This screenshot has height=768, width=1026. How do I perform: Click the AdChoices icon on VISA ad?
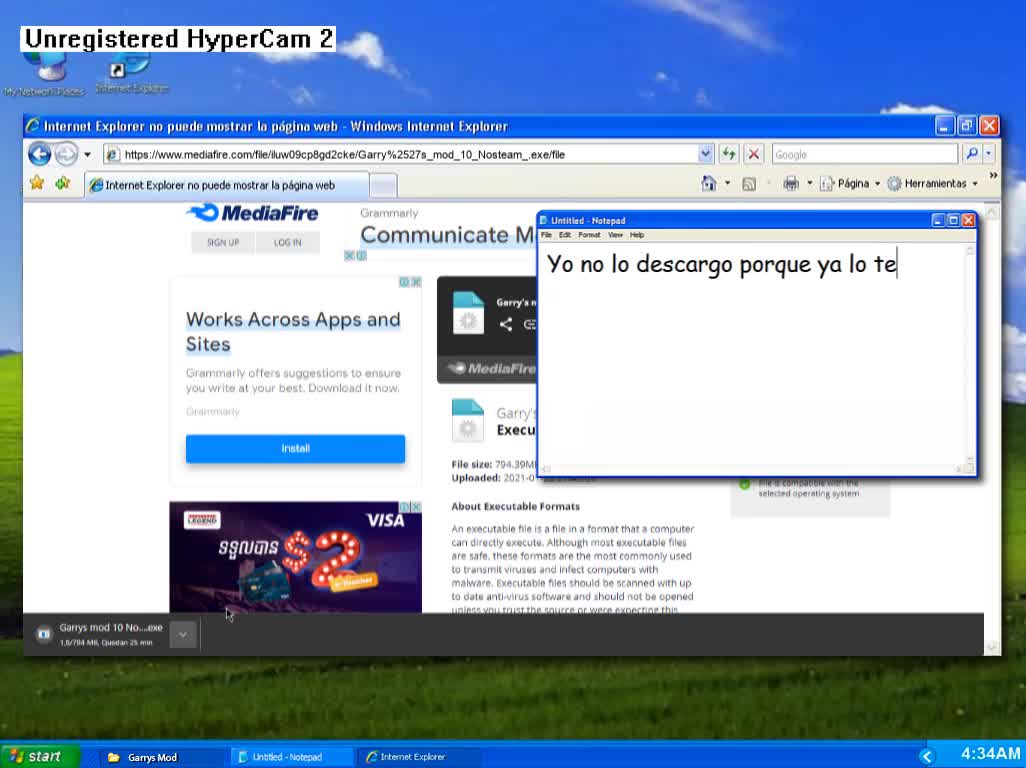point(404,507)
